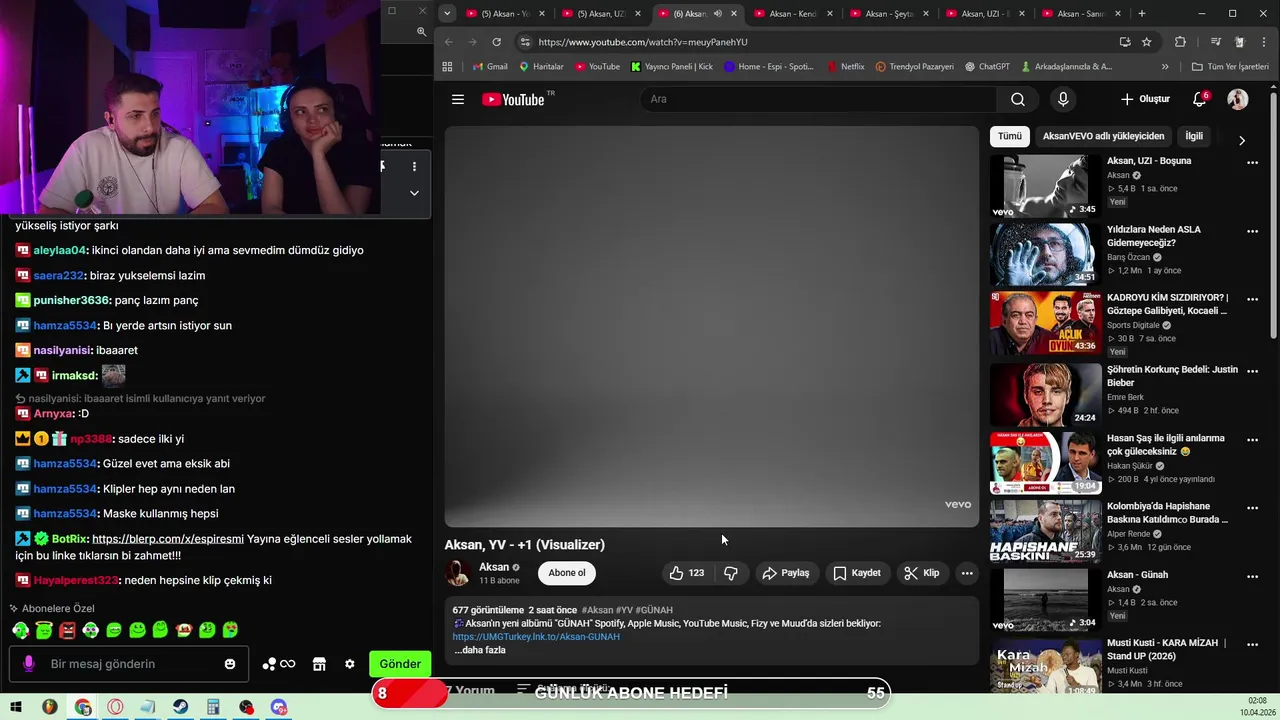Subscribe with the Abone ol button

567,573
